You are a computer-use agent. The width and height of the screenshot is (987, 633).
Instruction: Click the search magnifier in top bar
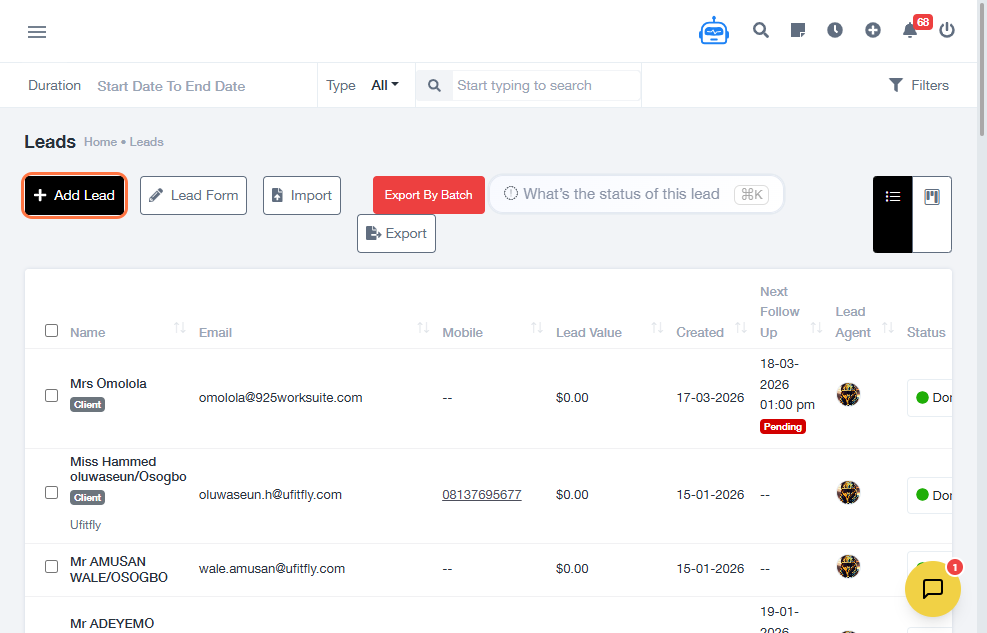click(x=761, y=31)
